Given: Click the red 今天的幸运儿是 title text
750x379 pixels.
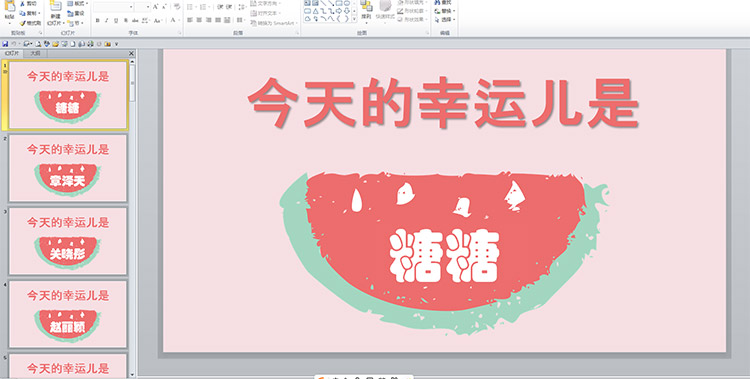Looking at the screenshot, I should [443, 102].
